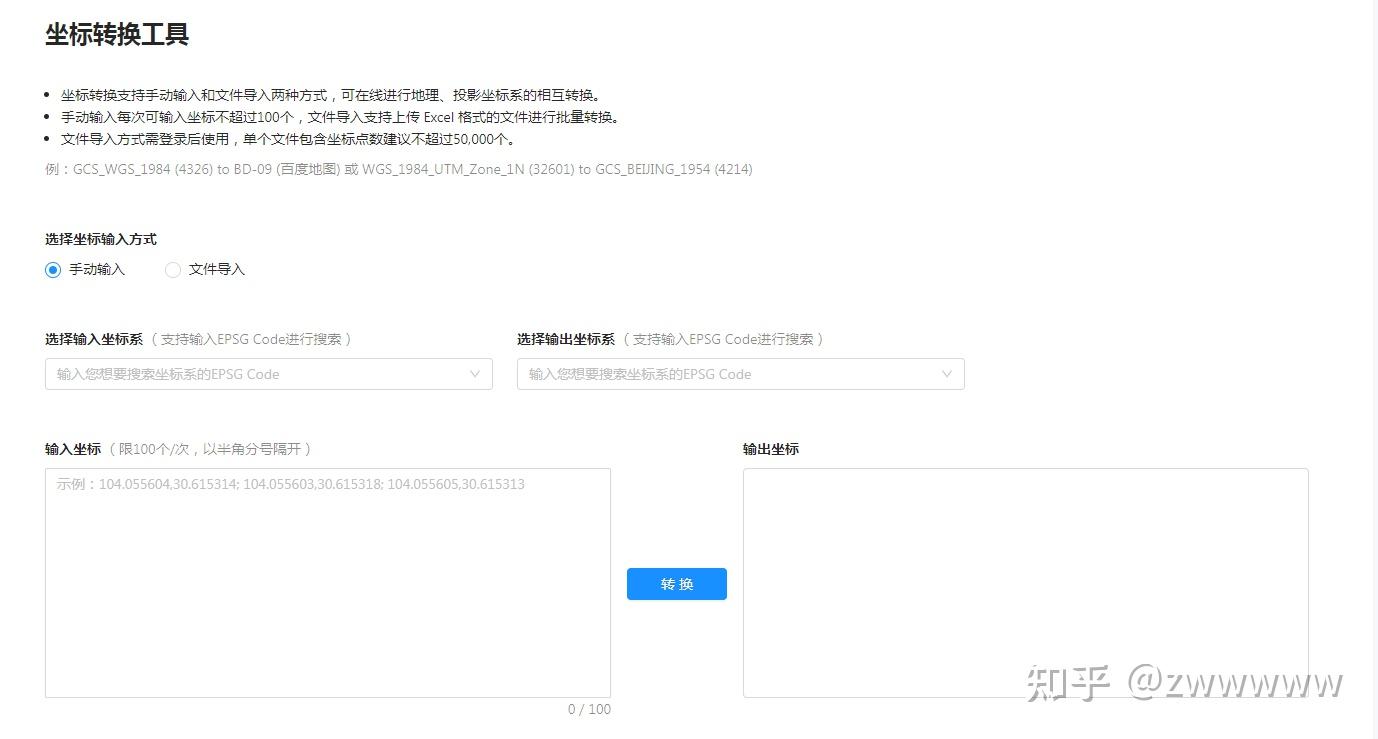This screenshot has width=1378, height=739.
Task: Expand the output coordinate system list via its chevron
Action: (x=946, y=374)
